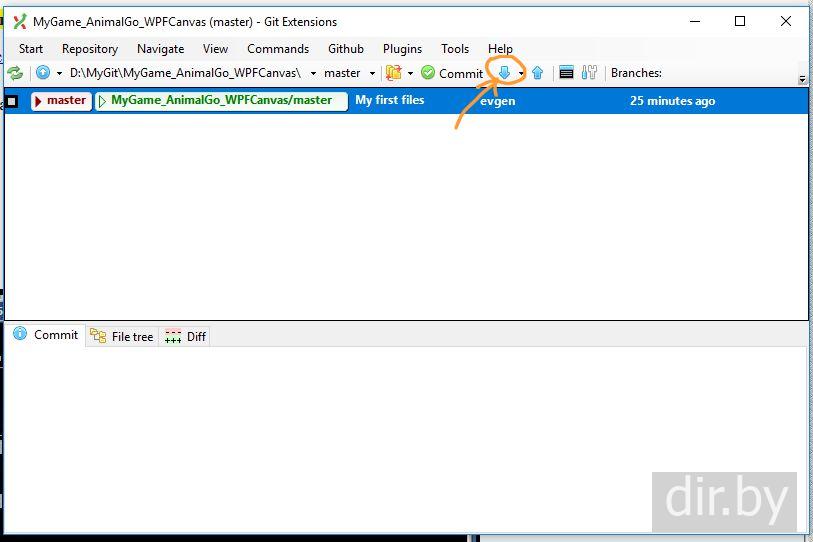
Task: Click the toolbar overflow arrow at right
Action: 802,79
